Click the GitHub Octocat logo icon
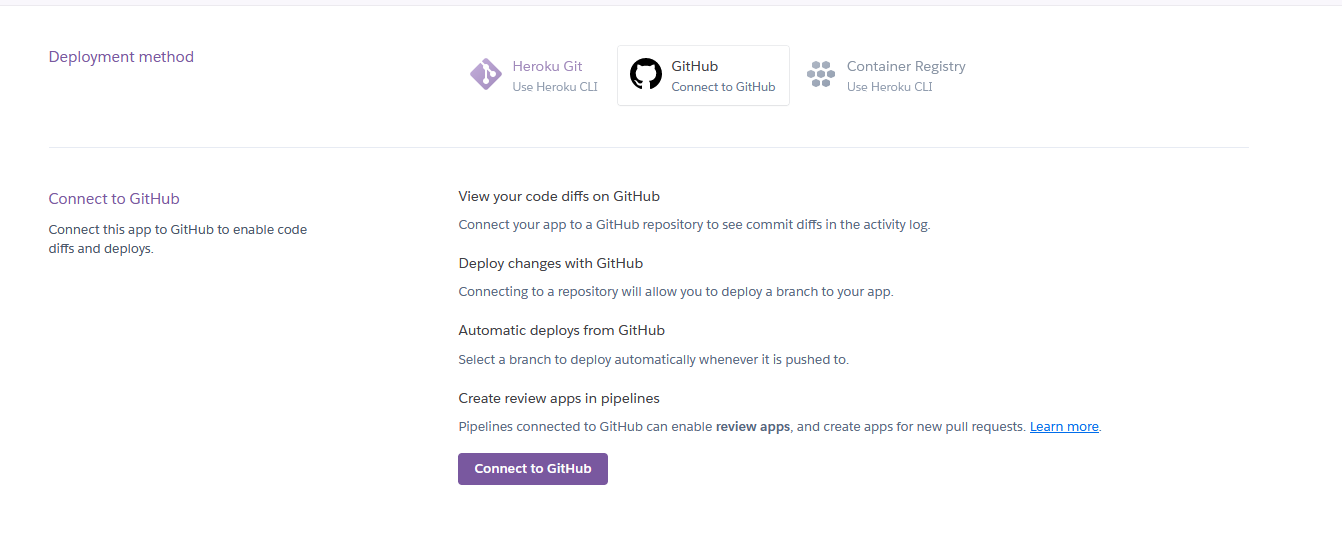This screenshot has height=543, width=1342. (x=646, y=74)
